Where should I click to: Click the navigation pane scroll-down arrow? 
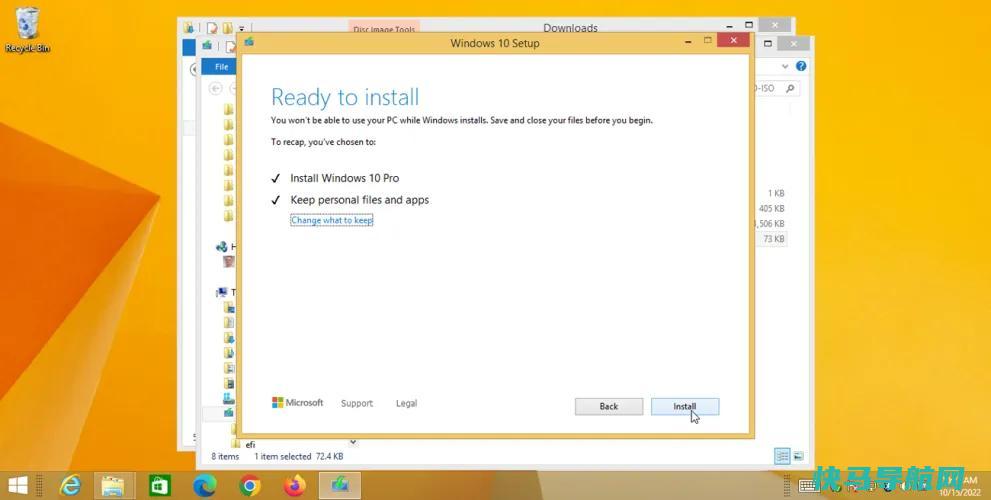click(x=353, y=442)
